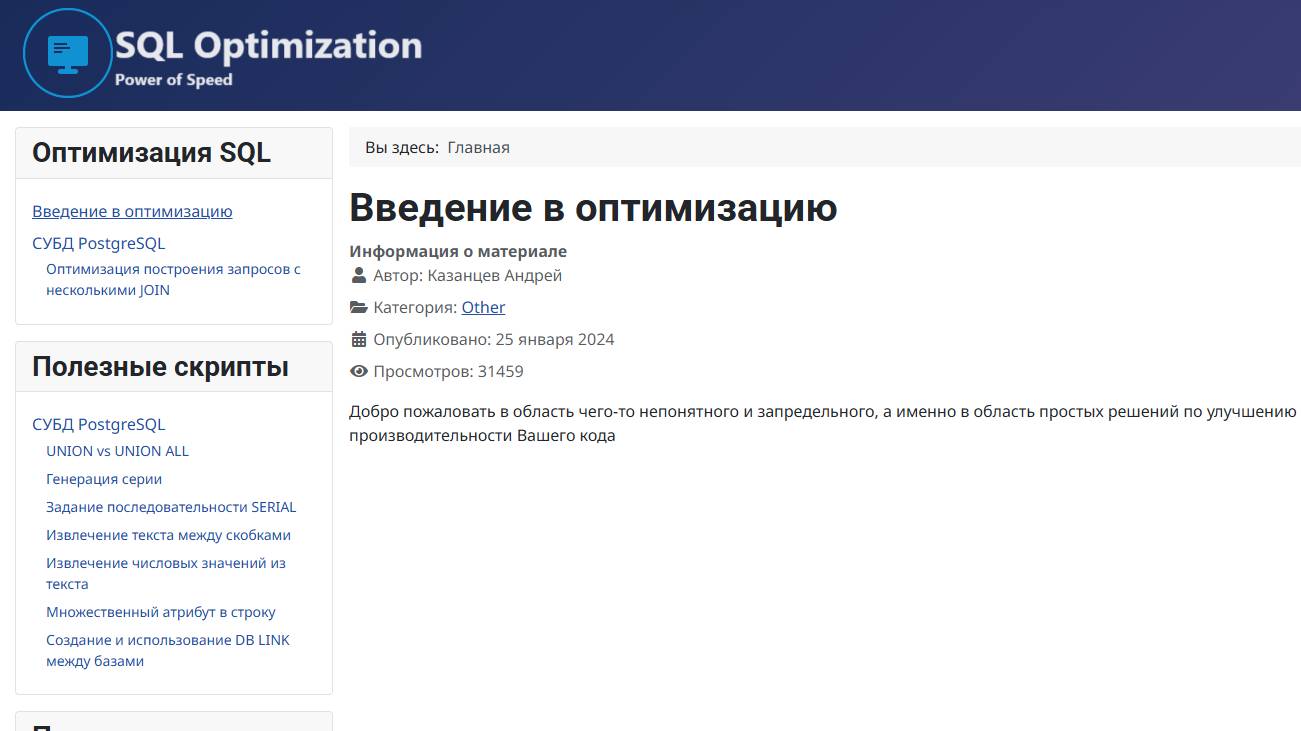This screenshot has width=1301, height=731.
Task: Open the SQL Optimization site title
Action: pos(268,45)
